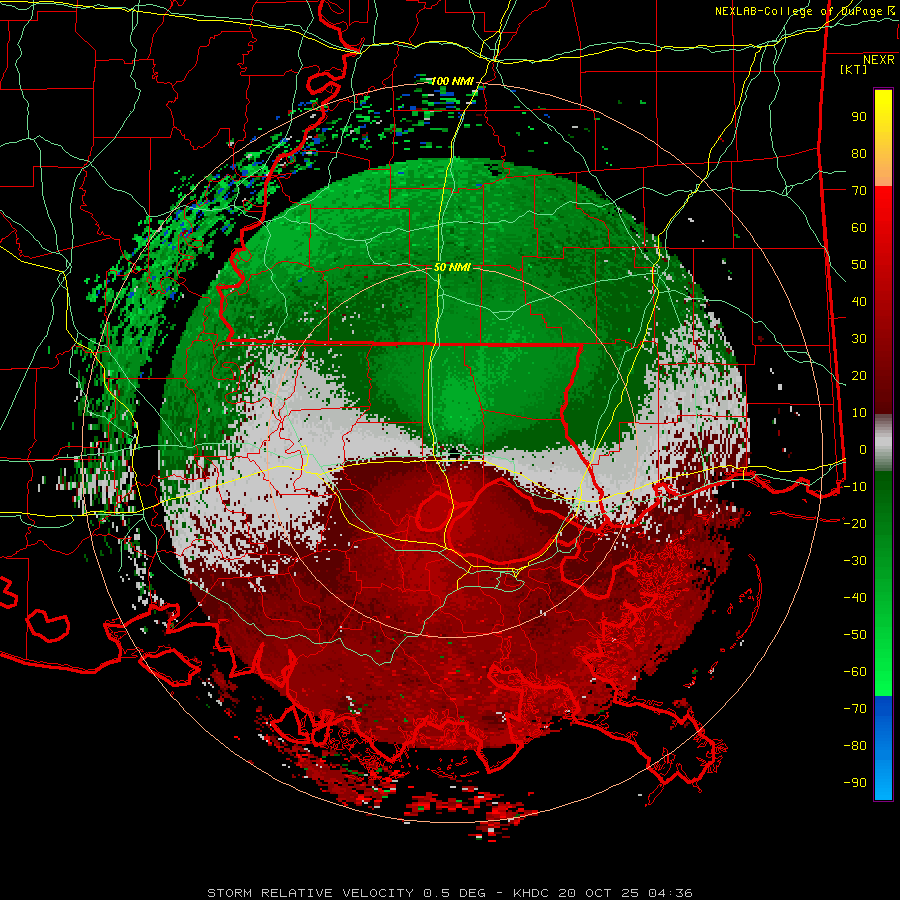Click the 50 NMI range ring label

coord(452,267)
